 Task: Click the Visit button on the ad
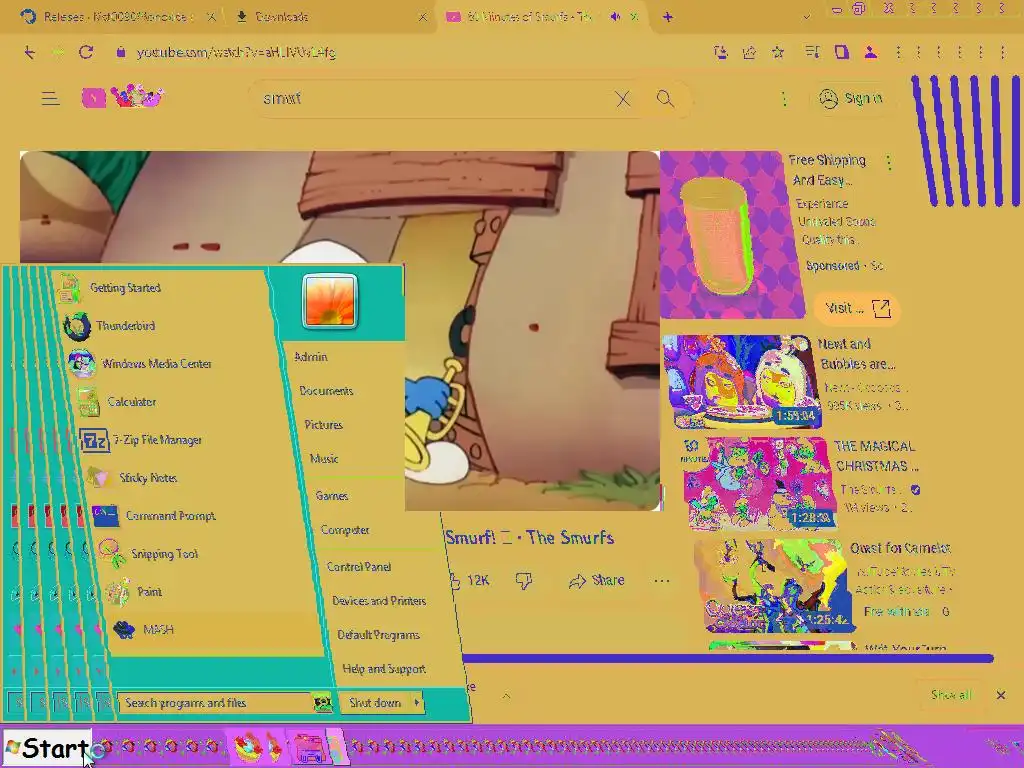857,308
